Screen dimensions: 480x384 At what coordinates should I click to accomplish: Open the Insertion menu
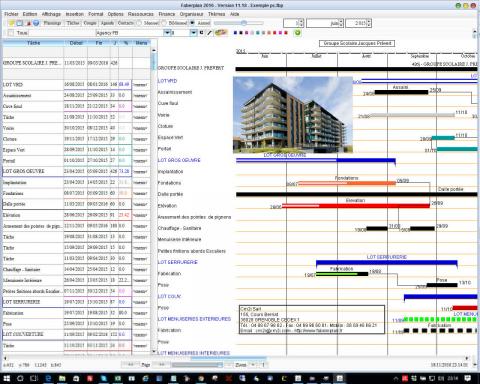coord(75,14)
